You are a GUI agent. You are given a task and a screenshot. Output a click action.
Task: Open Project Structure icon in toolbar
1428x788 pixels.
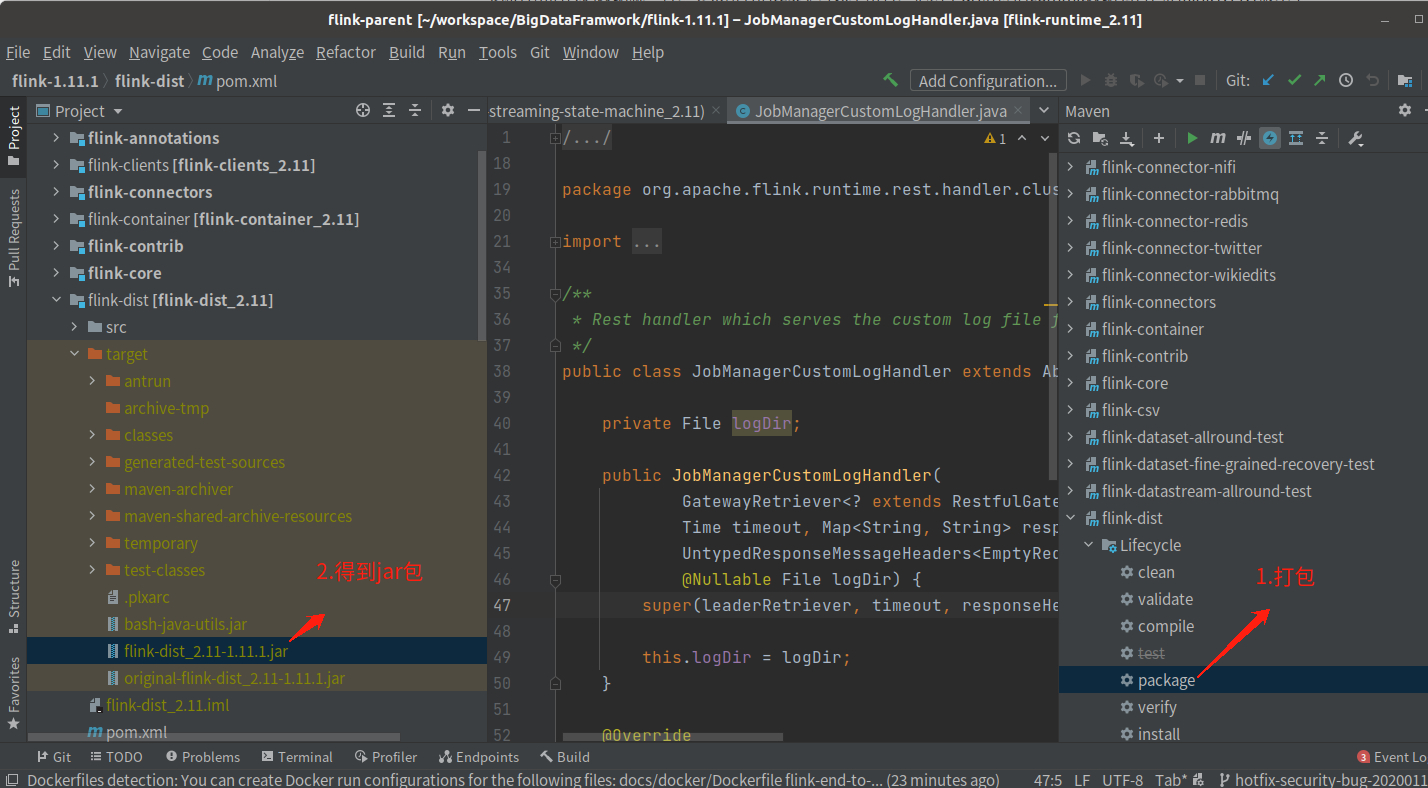coord(1405,80)
